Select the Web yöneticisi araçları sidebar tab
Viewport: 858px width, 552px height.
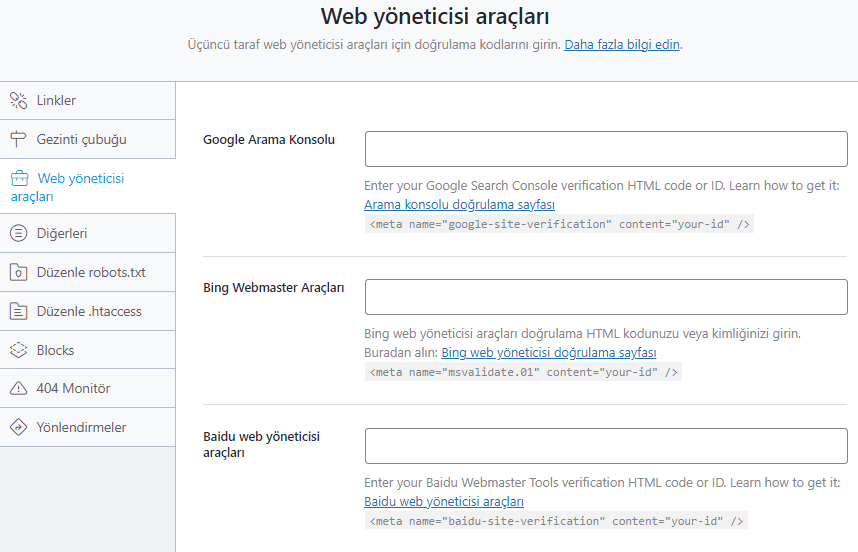[x=80, y=187]
